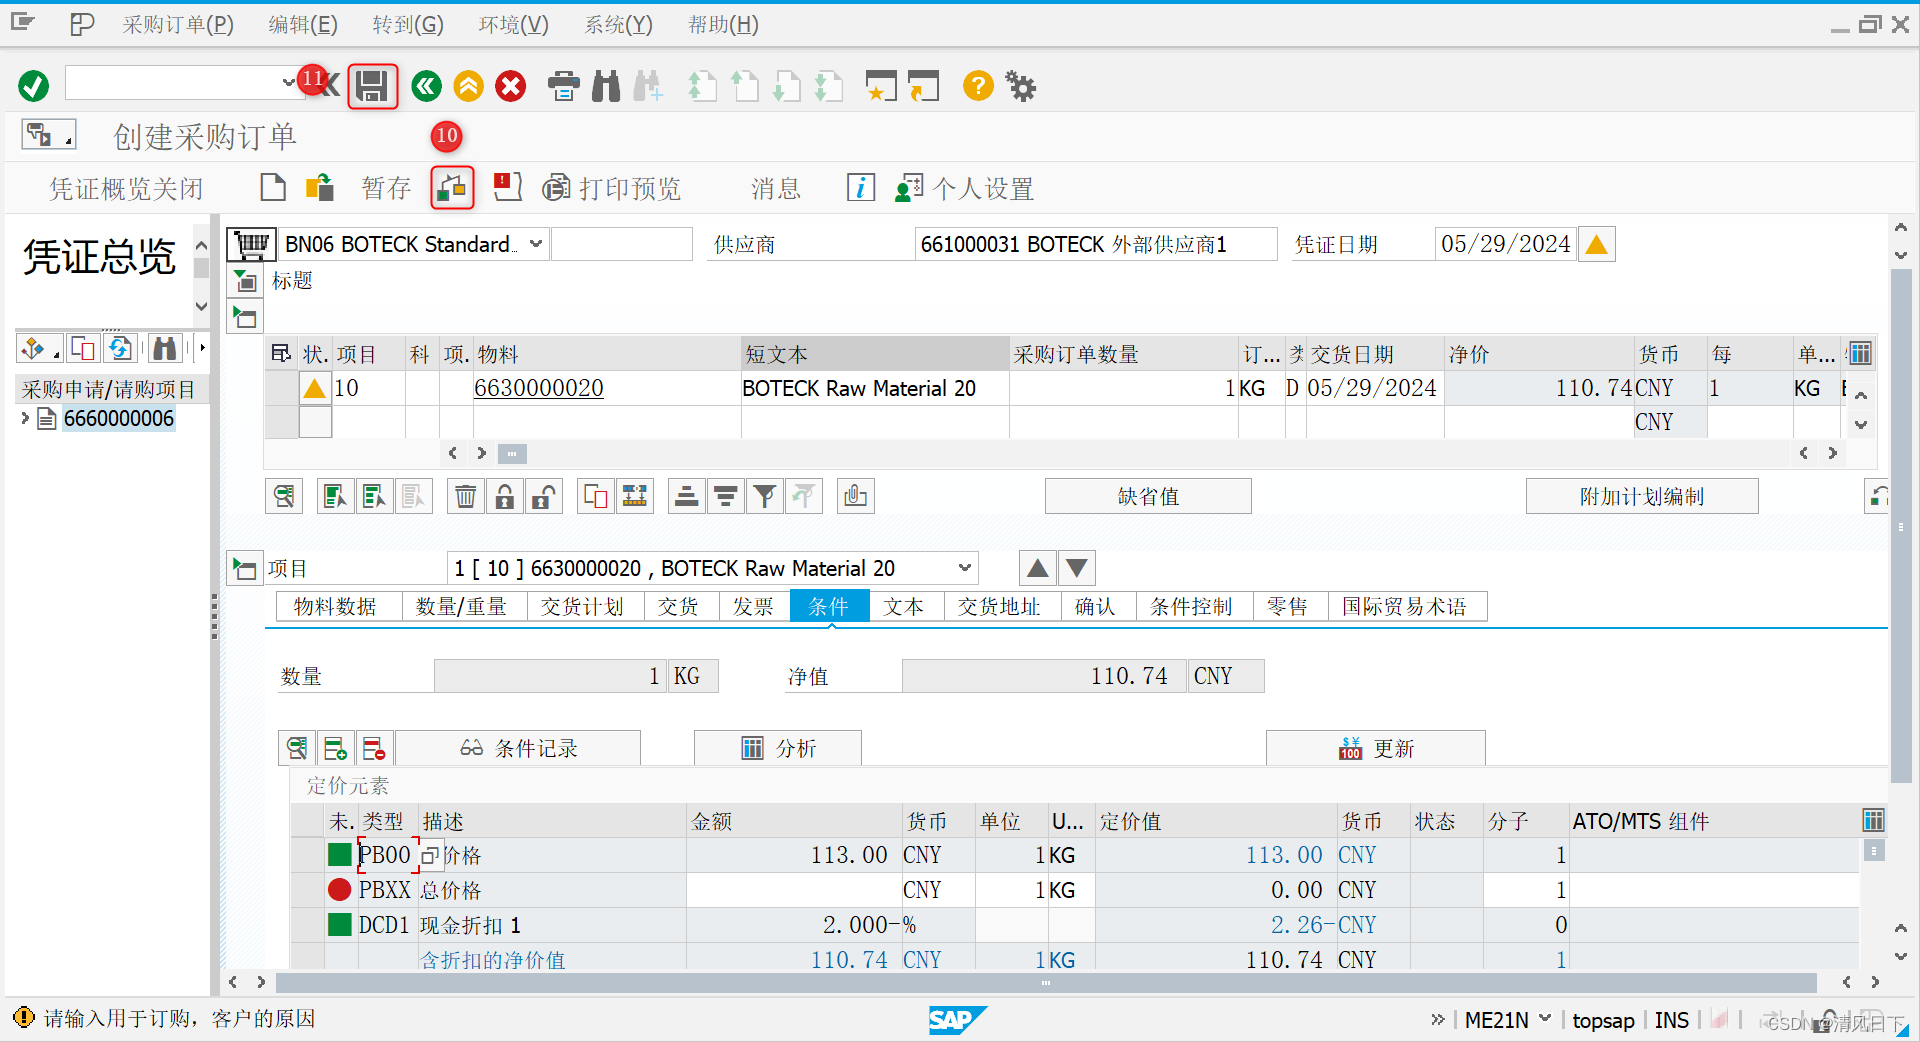Image resolution: width=1920 pixels, height=1042 pixels.
Task: Collapse the item detail section expander
Action: point(245,569)
